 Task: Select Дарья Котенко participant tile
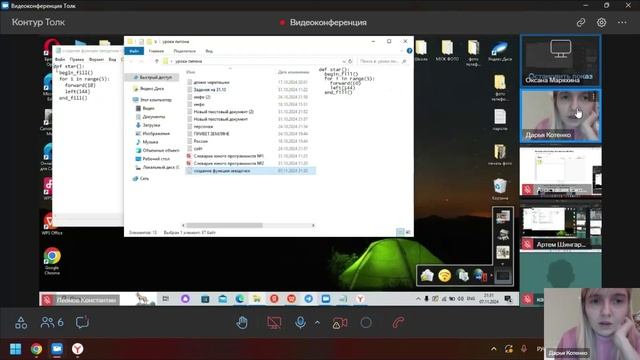tap(560, 116)
